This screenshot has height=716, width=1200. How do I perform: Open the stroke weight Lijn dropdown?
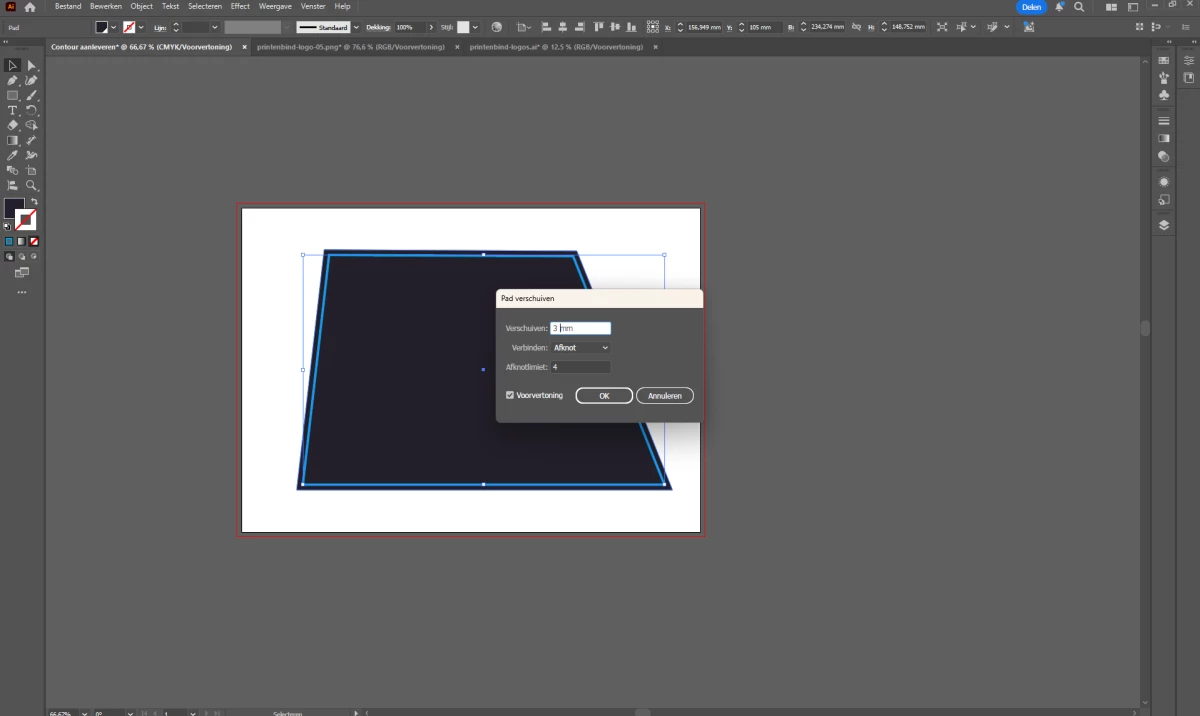pyautogui.click(x=215, y=27)
